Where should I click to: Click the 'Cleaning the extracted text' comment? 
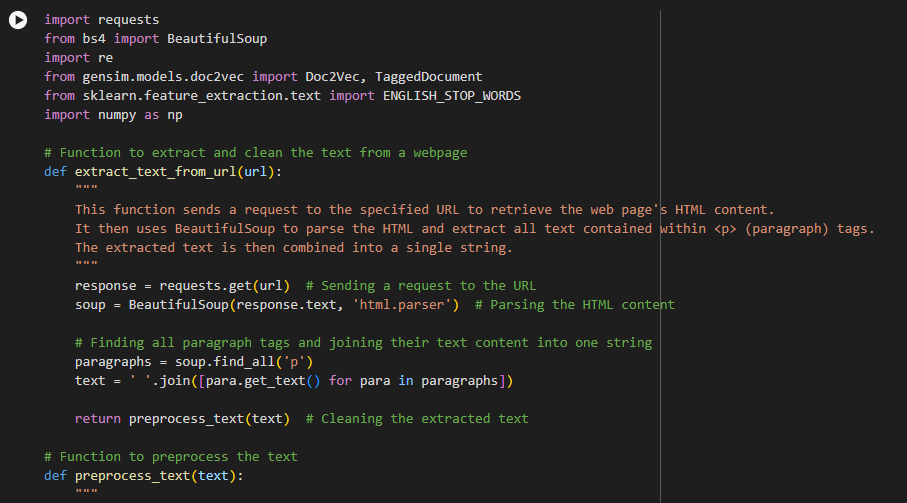click(416, 419)
